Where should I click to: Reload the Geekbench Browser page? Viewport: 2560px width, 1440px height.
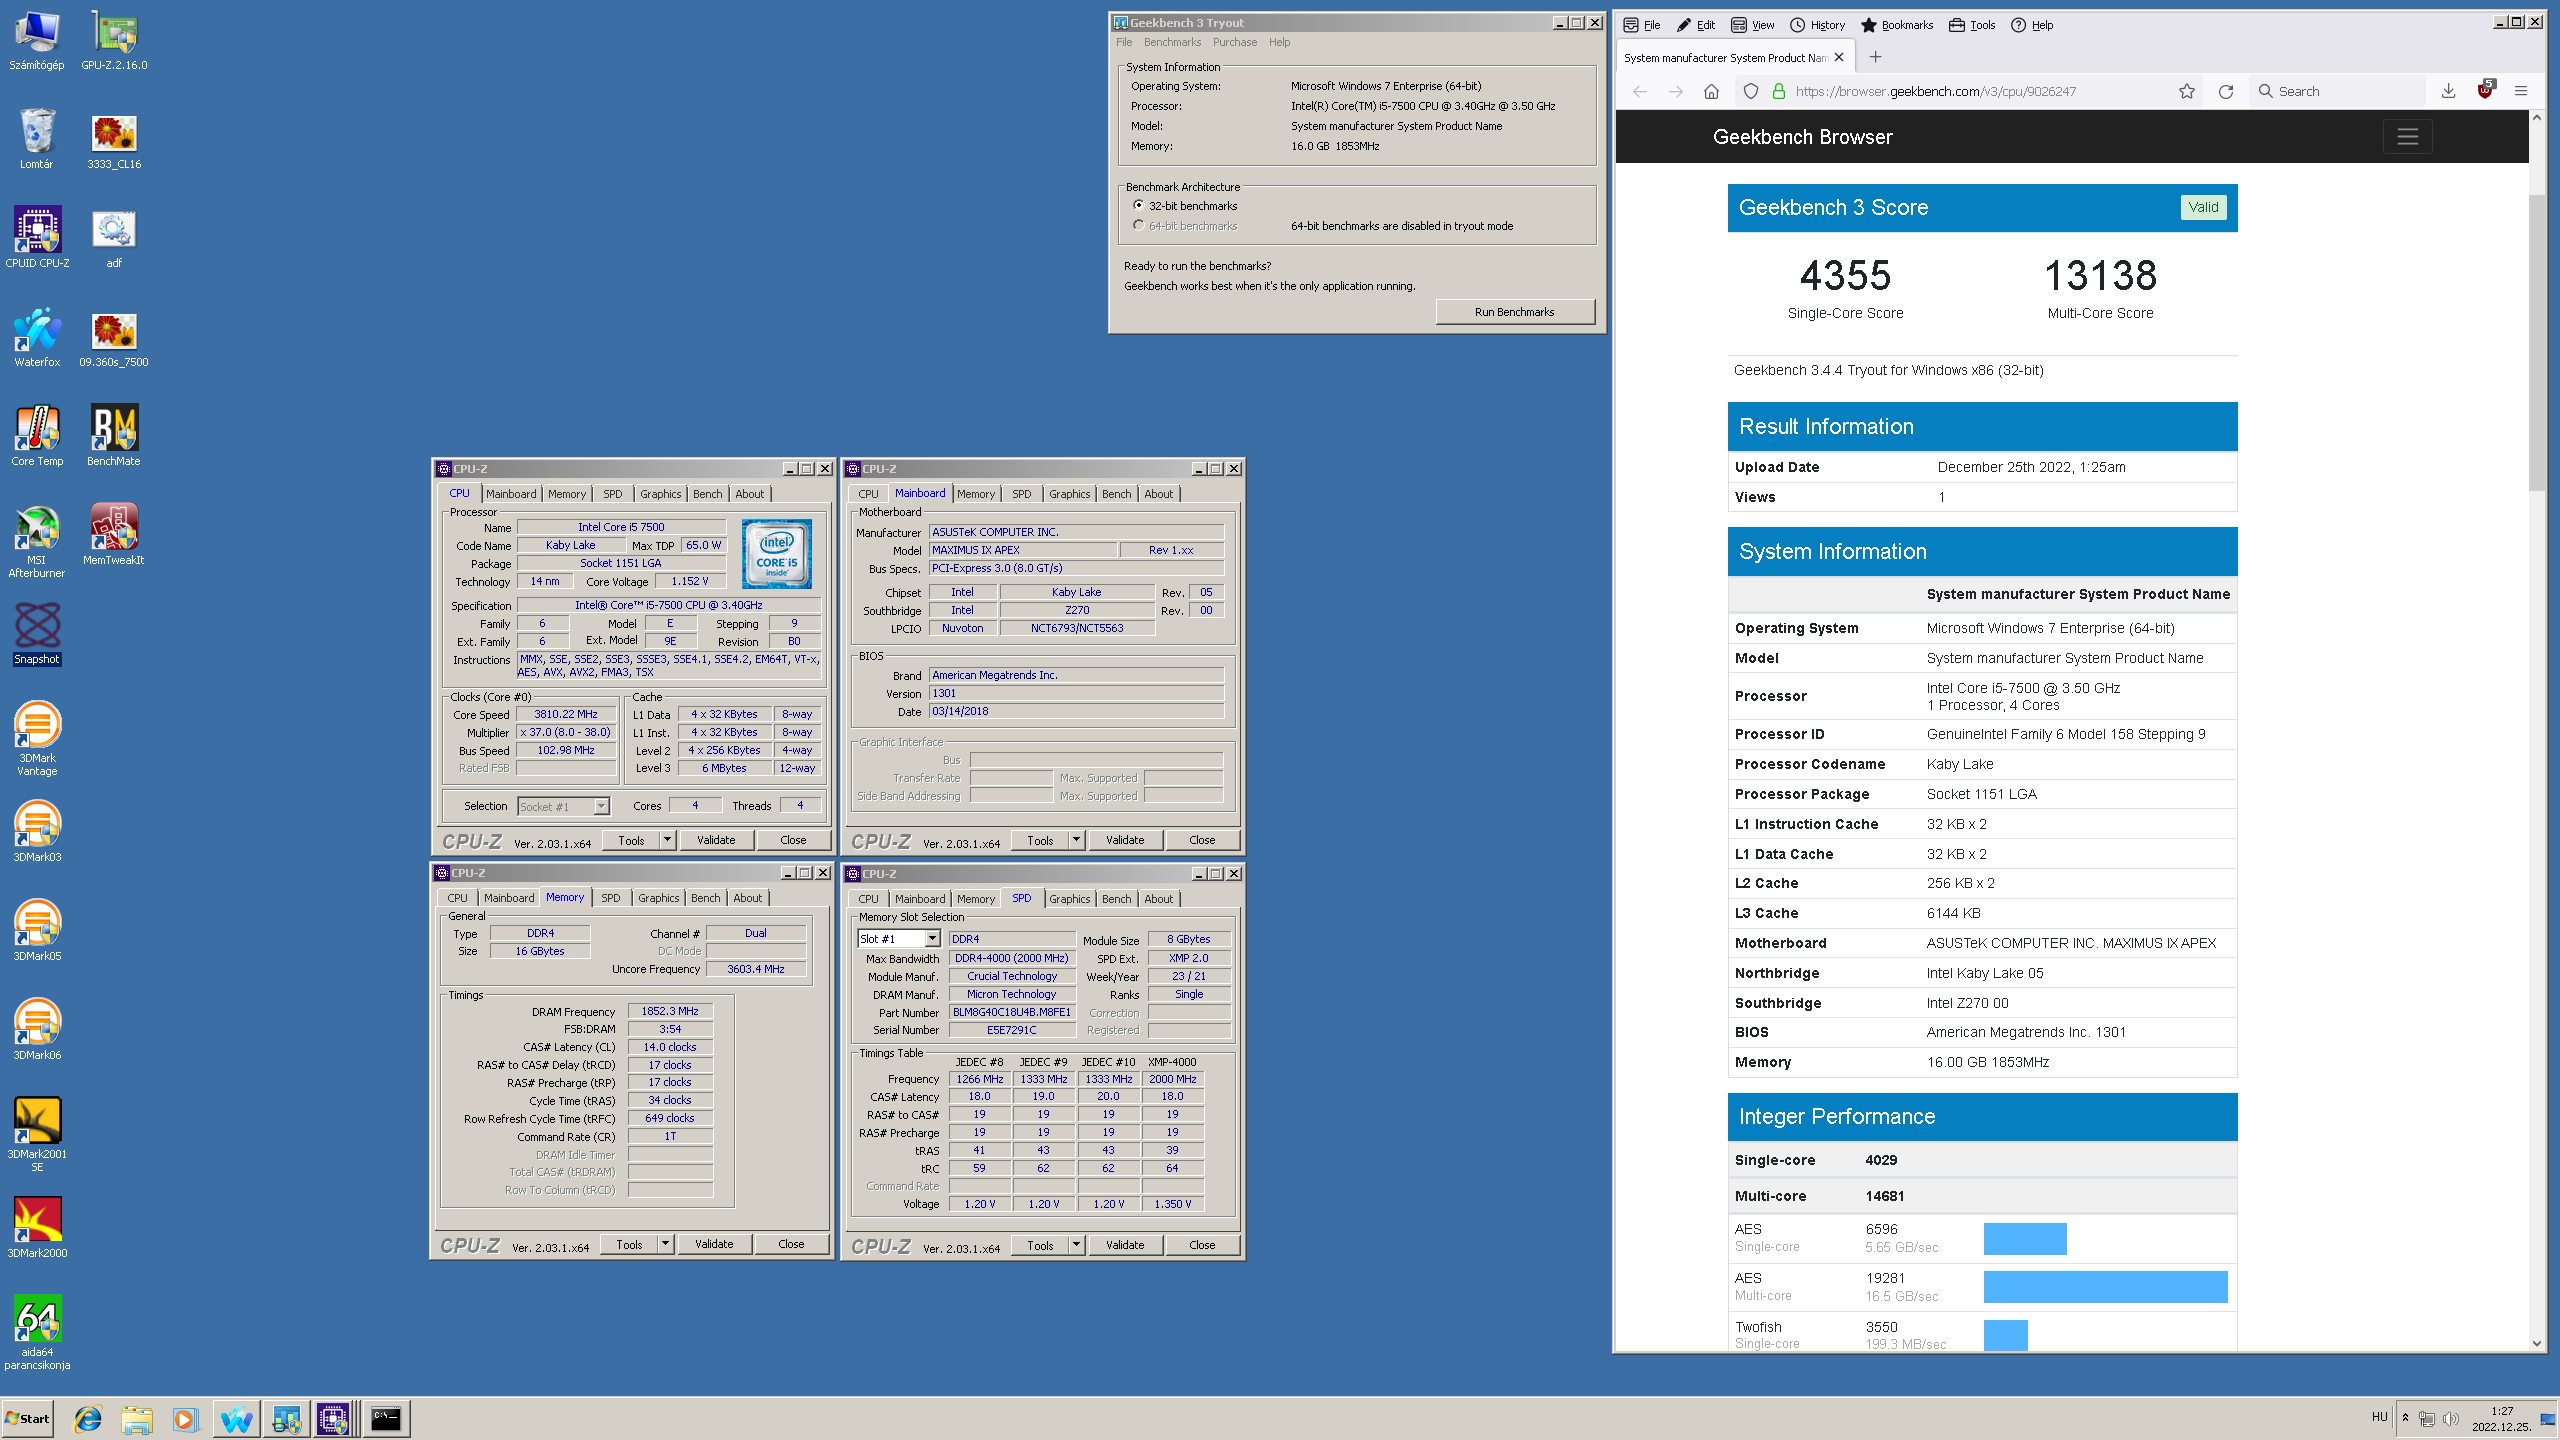pos(2226,91)
